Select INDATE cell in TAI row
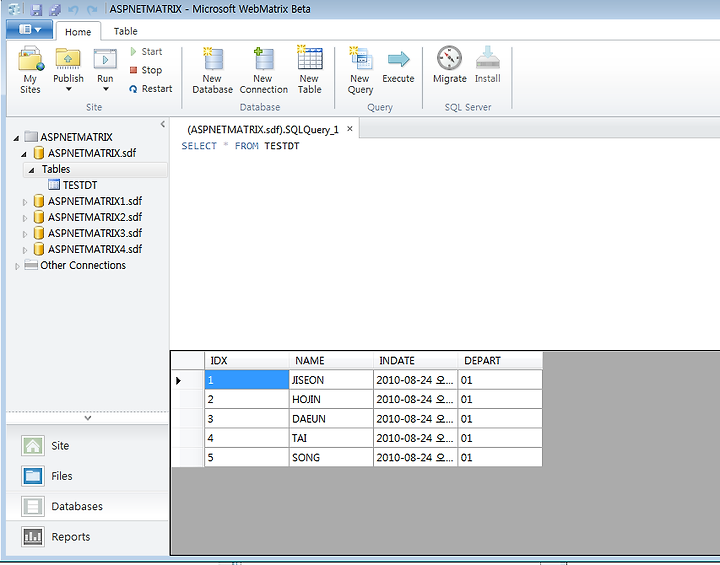720x565 pixels. pos(416,438)
